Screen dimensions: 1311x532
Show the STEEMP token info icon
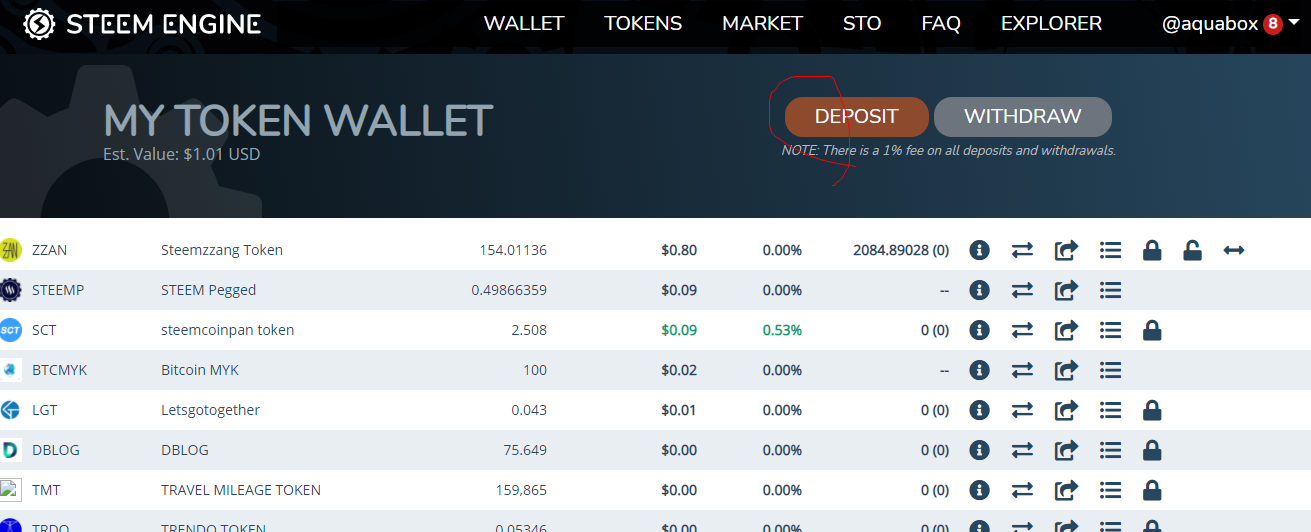click(979, 290)
